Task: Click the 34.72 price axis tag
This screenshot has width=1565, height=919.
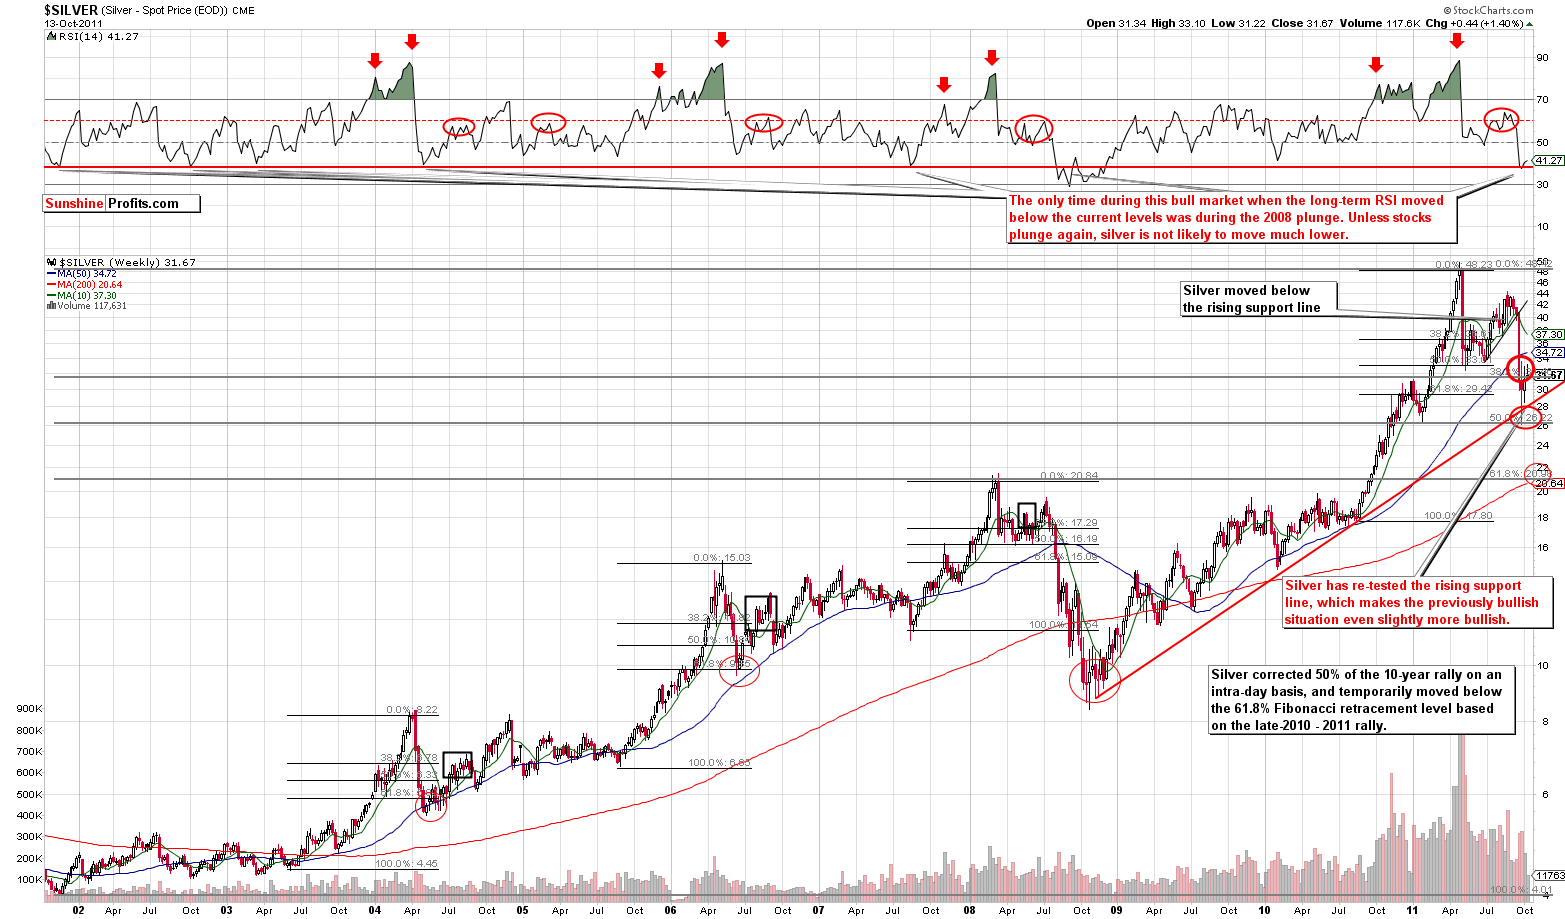Action: pos(1548,353)
